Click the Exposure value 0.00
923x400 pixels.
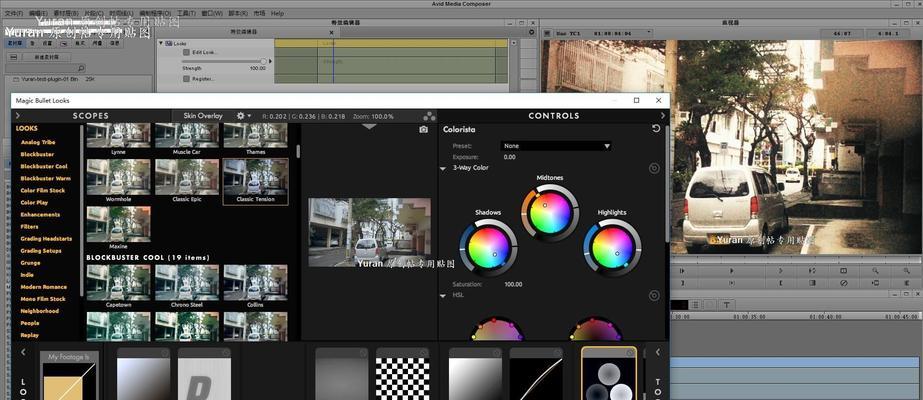pyautogui.click(x=510, y=157)
